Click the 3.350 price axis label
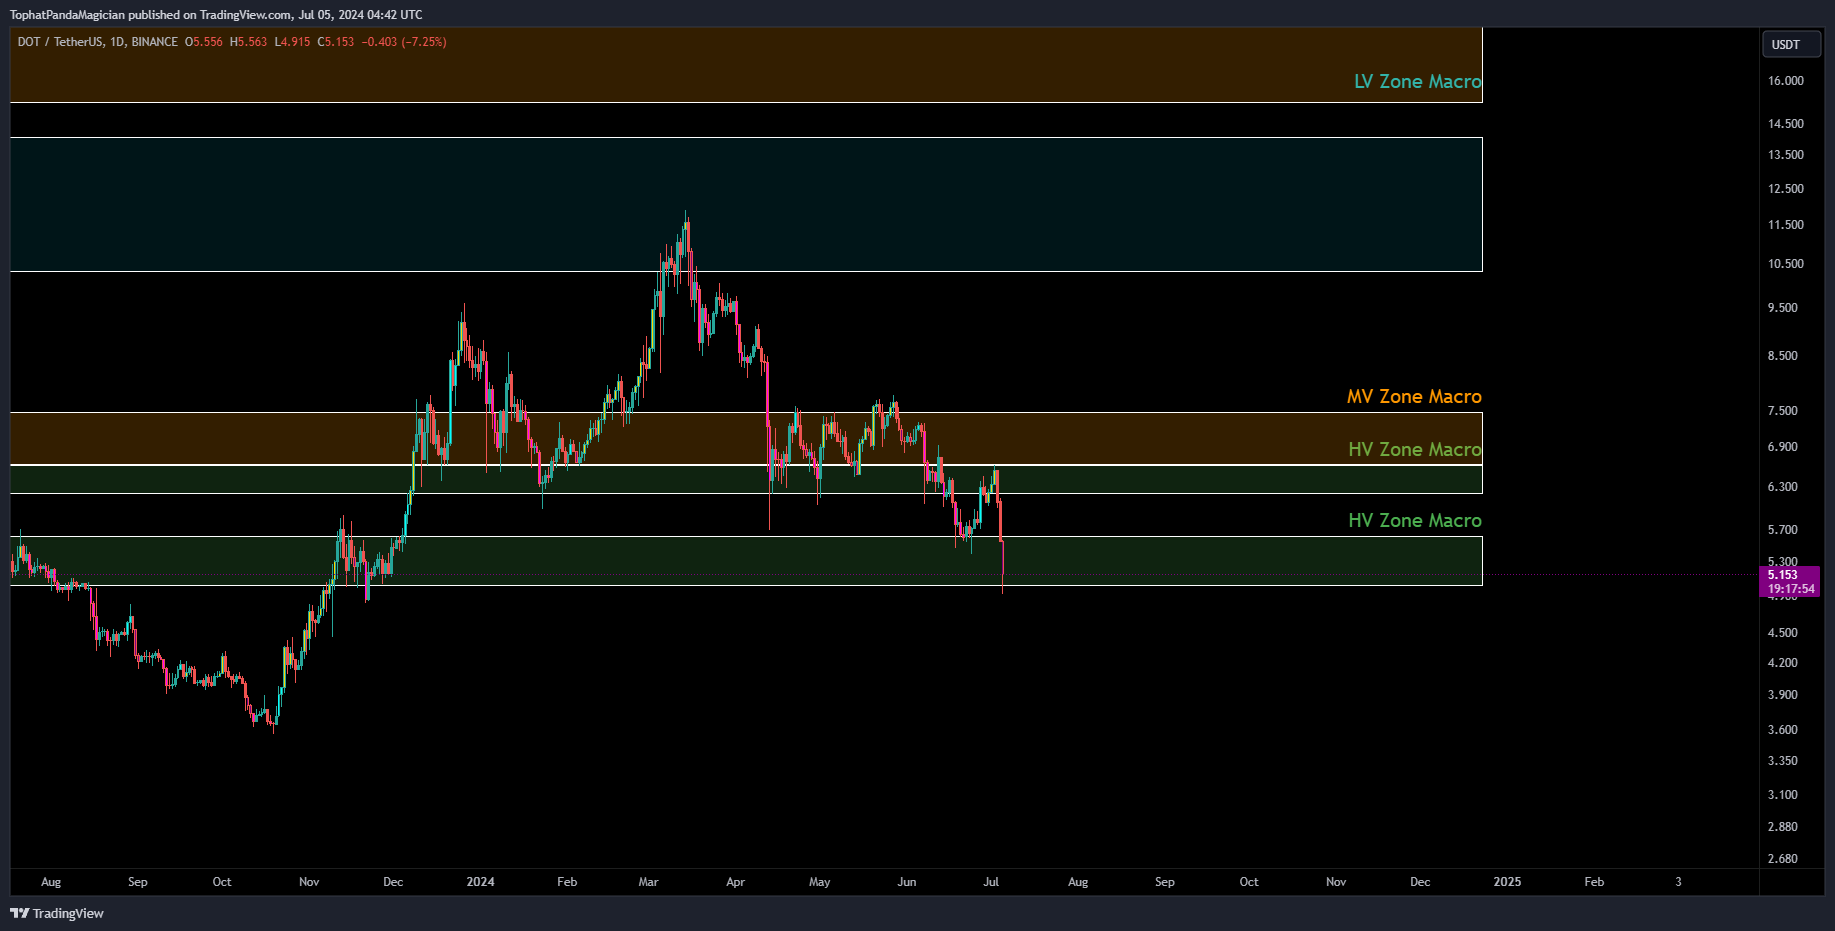Image resolution: width=1835 pixels, height=931 pixels. point(1783,761)
